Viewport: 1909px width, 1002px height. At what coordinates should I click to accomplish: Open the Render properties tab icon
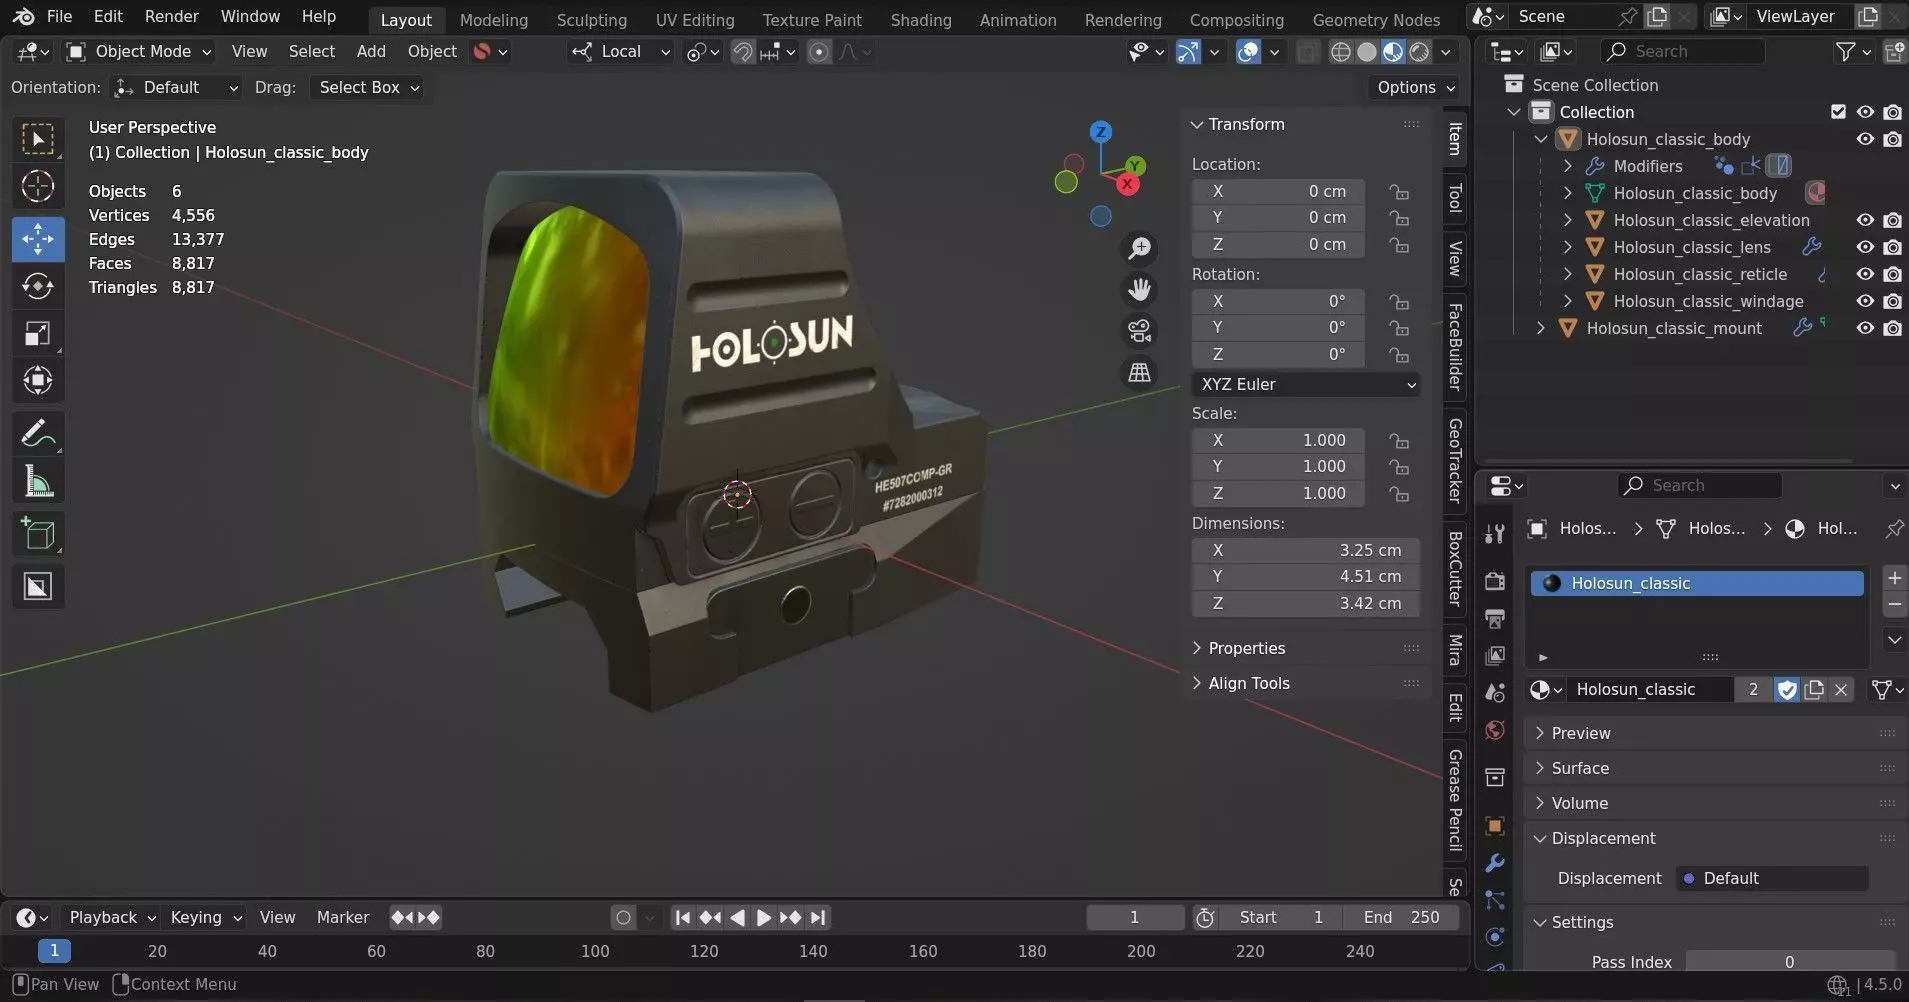point(1495,581)
